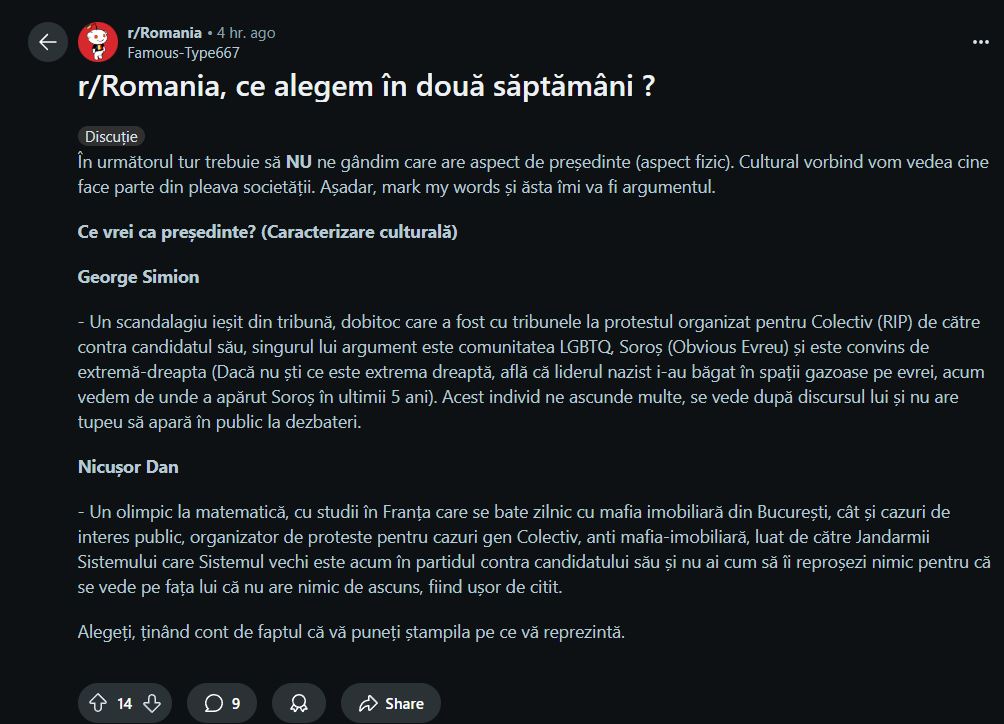Open the three-dot post options menu
Image resolution: width=1004 pixels, height=724 pixels.
[x=980, y=42]
